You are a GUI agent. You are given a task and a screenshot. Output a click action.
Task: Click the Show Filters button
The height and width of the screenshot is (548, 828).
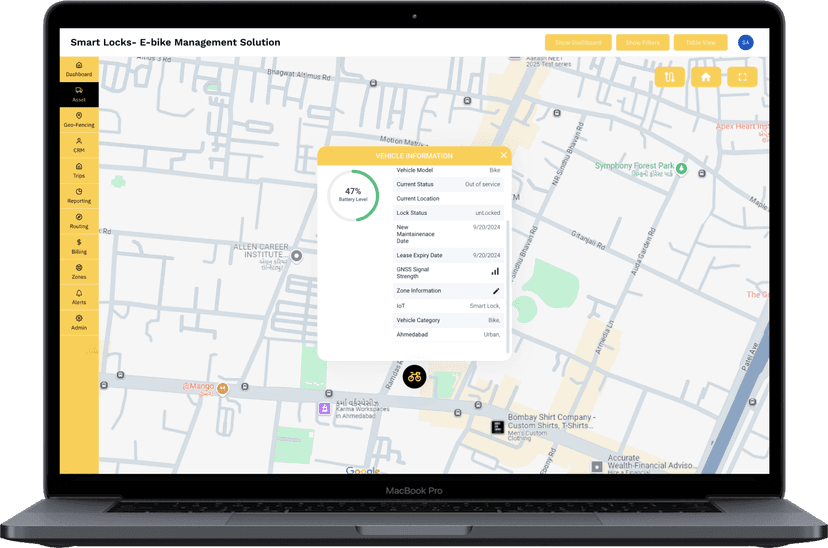[x=643, y=43]
